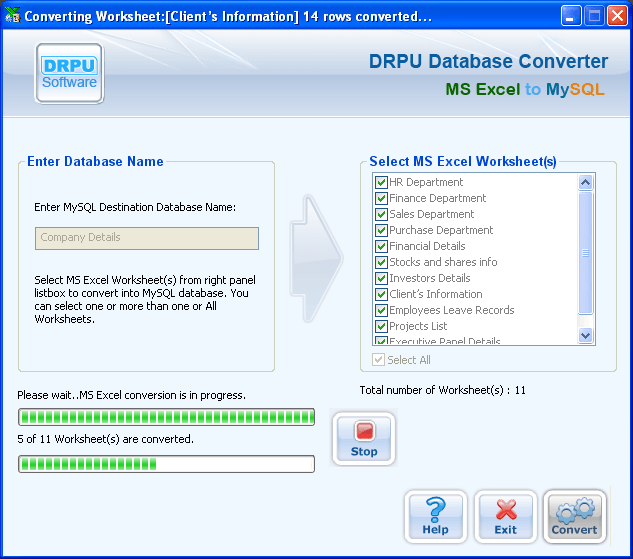Click the 'MS Excel to MySQL' subtitle
The height and width of the screenshot is (559, 633).
525,89
